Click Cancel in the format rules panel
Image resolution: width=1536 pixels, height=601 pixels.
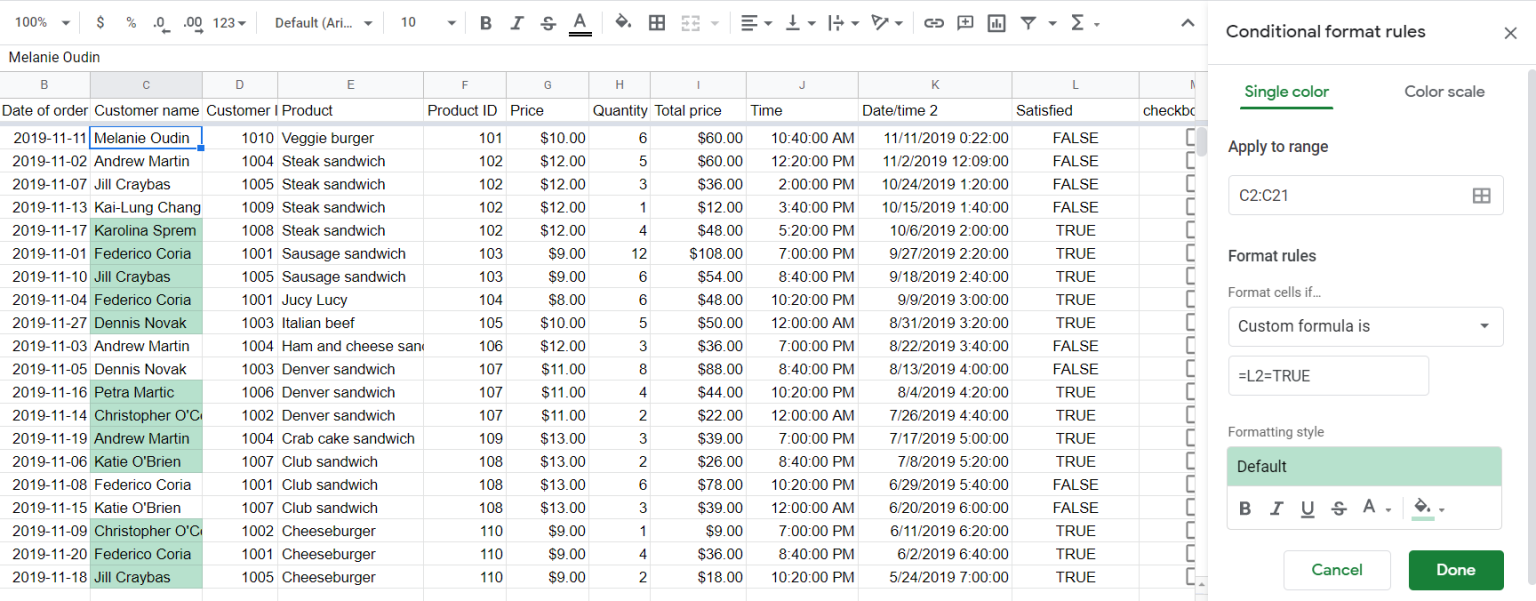click(x=1337, y=569)
